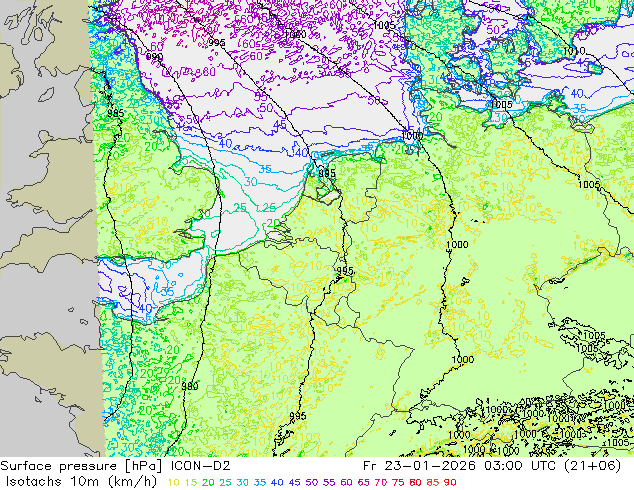Select legend value 85 in the Isotachs legend

[x=433, y=482]
